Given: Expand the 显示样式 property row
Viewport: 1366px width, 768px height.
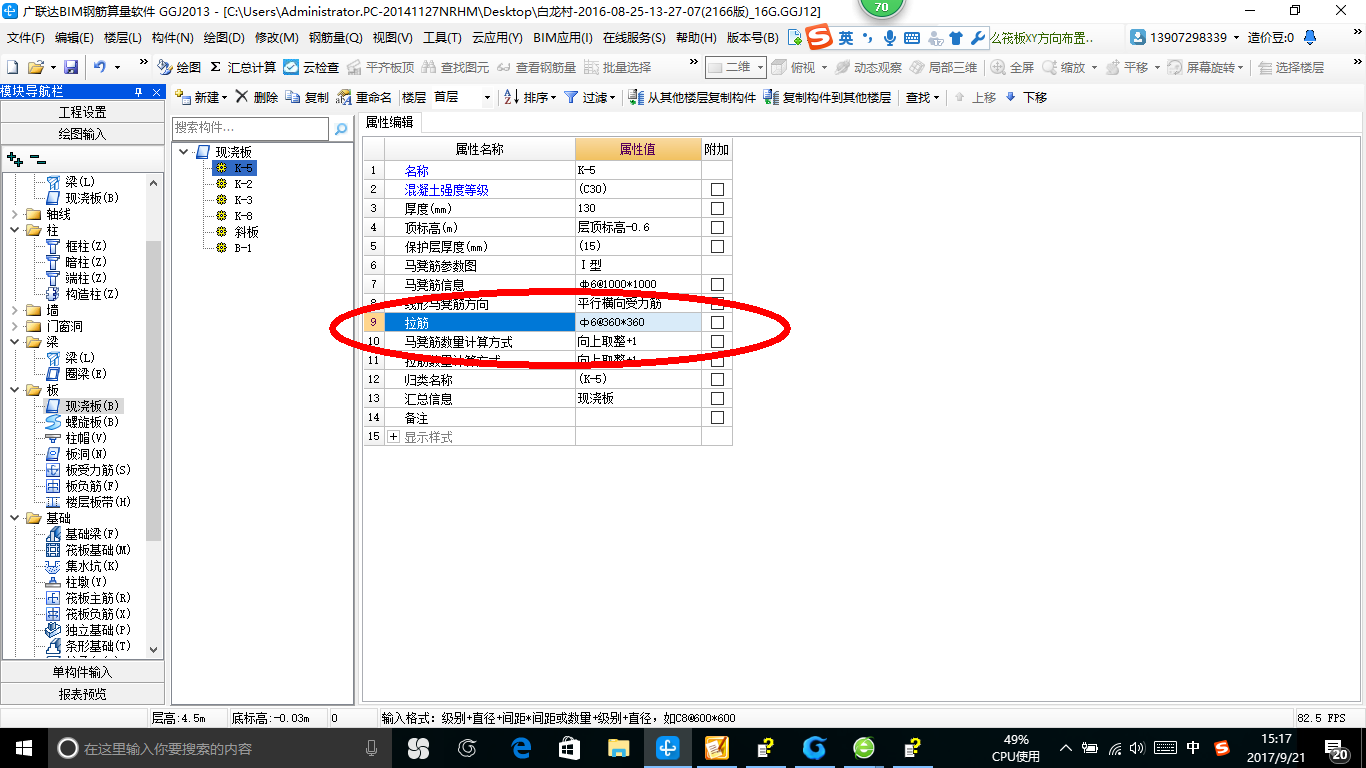Looking at the screenshot, I should (393, 437).
